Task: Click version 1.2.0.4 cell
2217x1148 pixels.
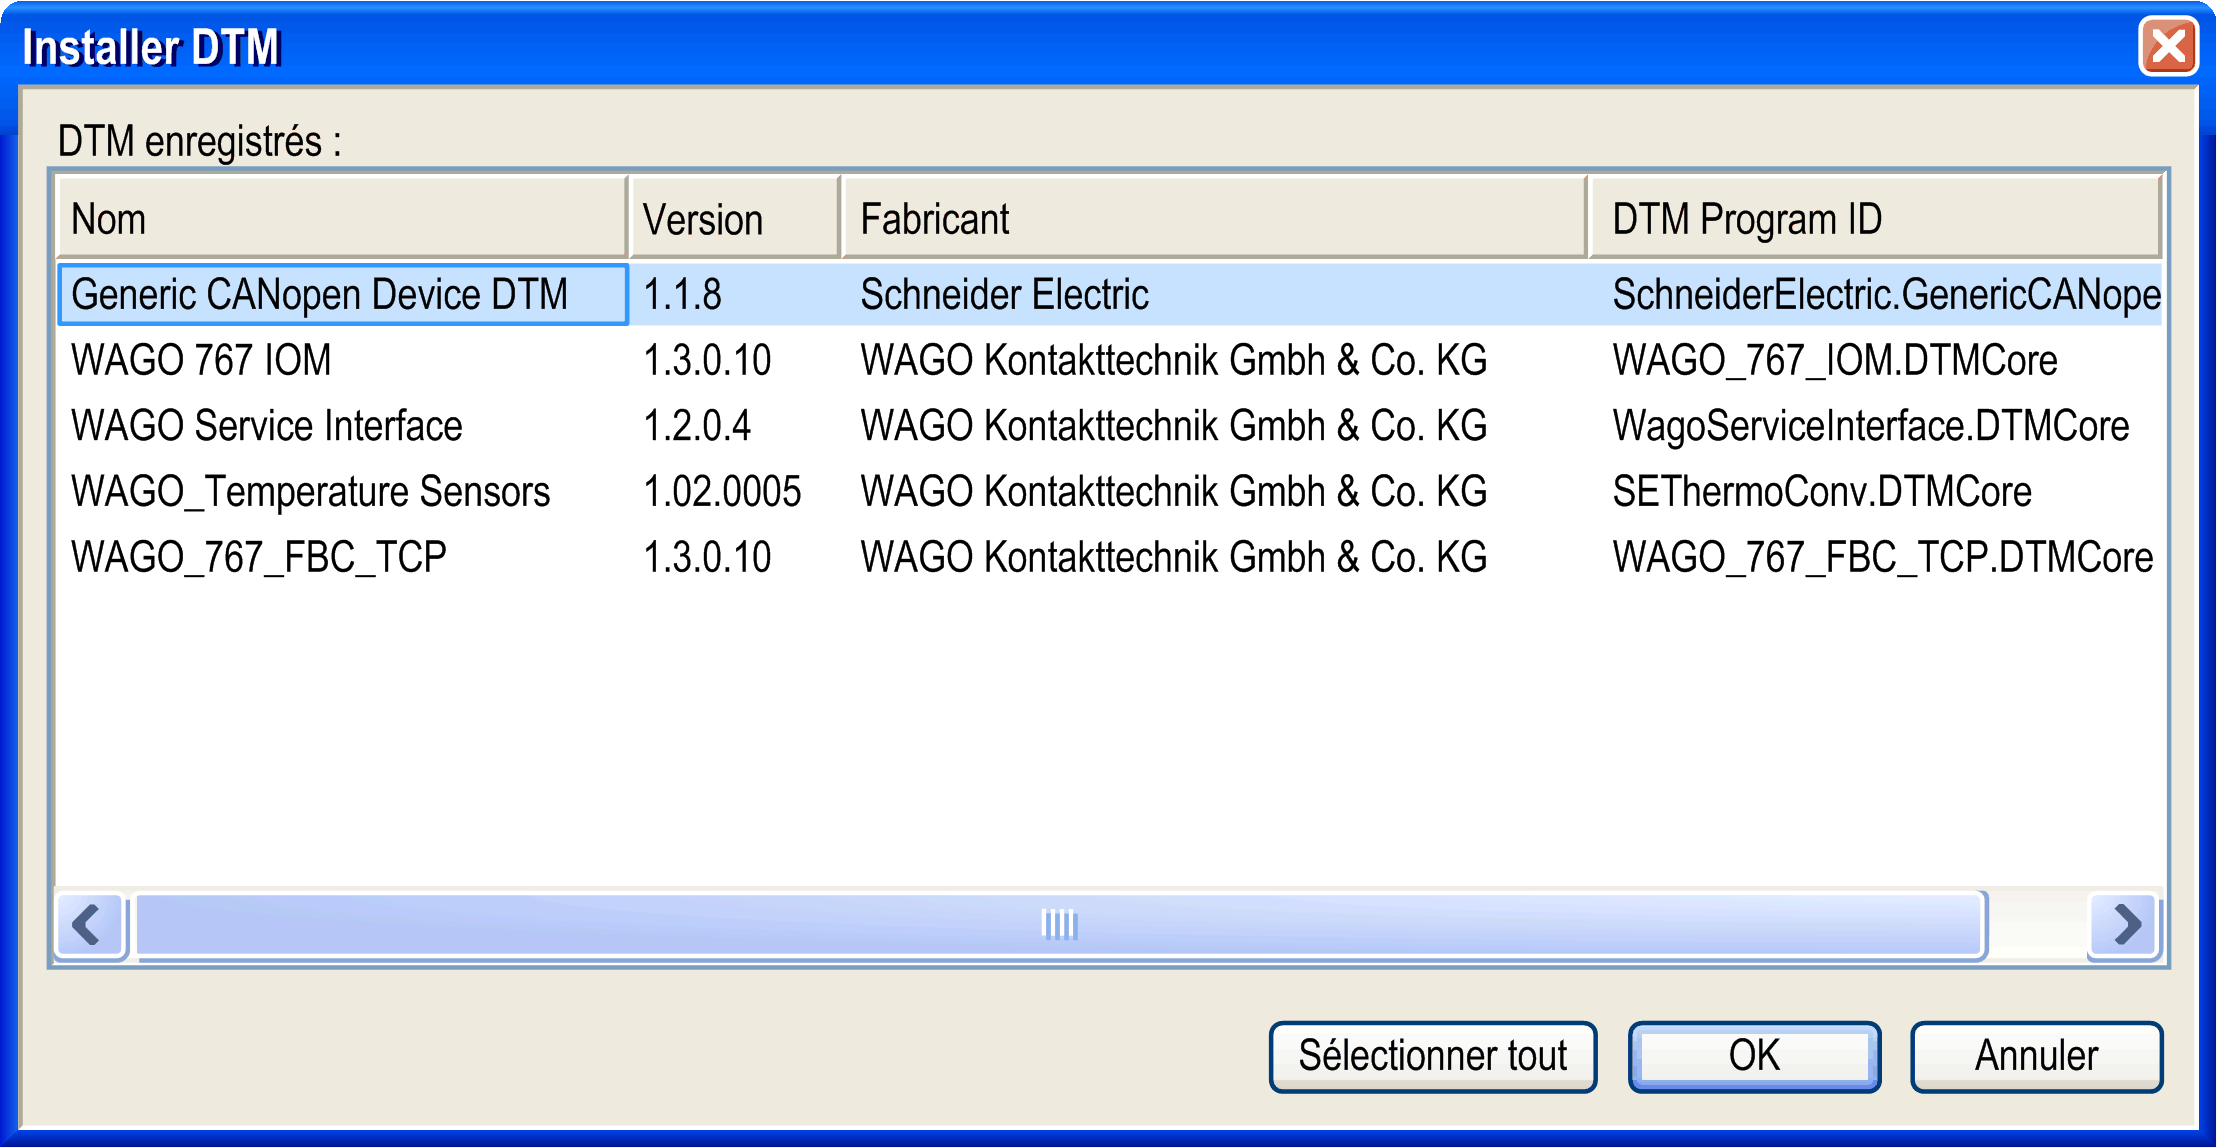Action: click(697, 426)
